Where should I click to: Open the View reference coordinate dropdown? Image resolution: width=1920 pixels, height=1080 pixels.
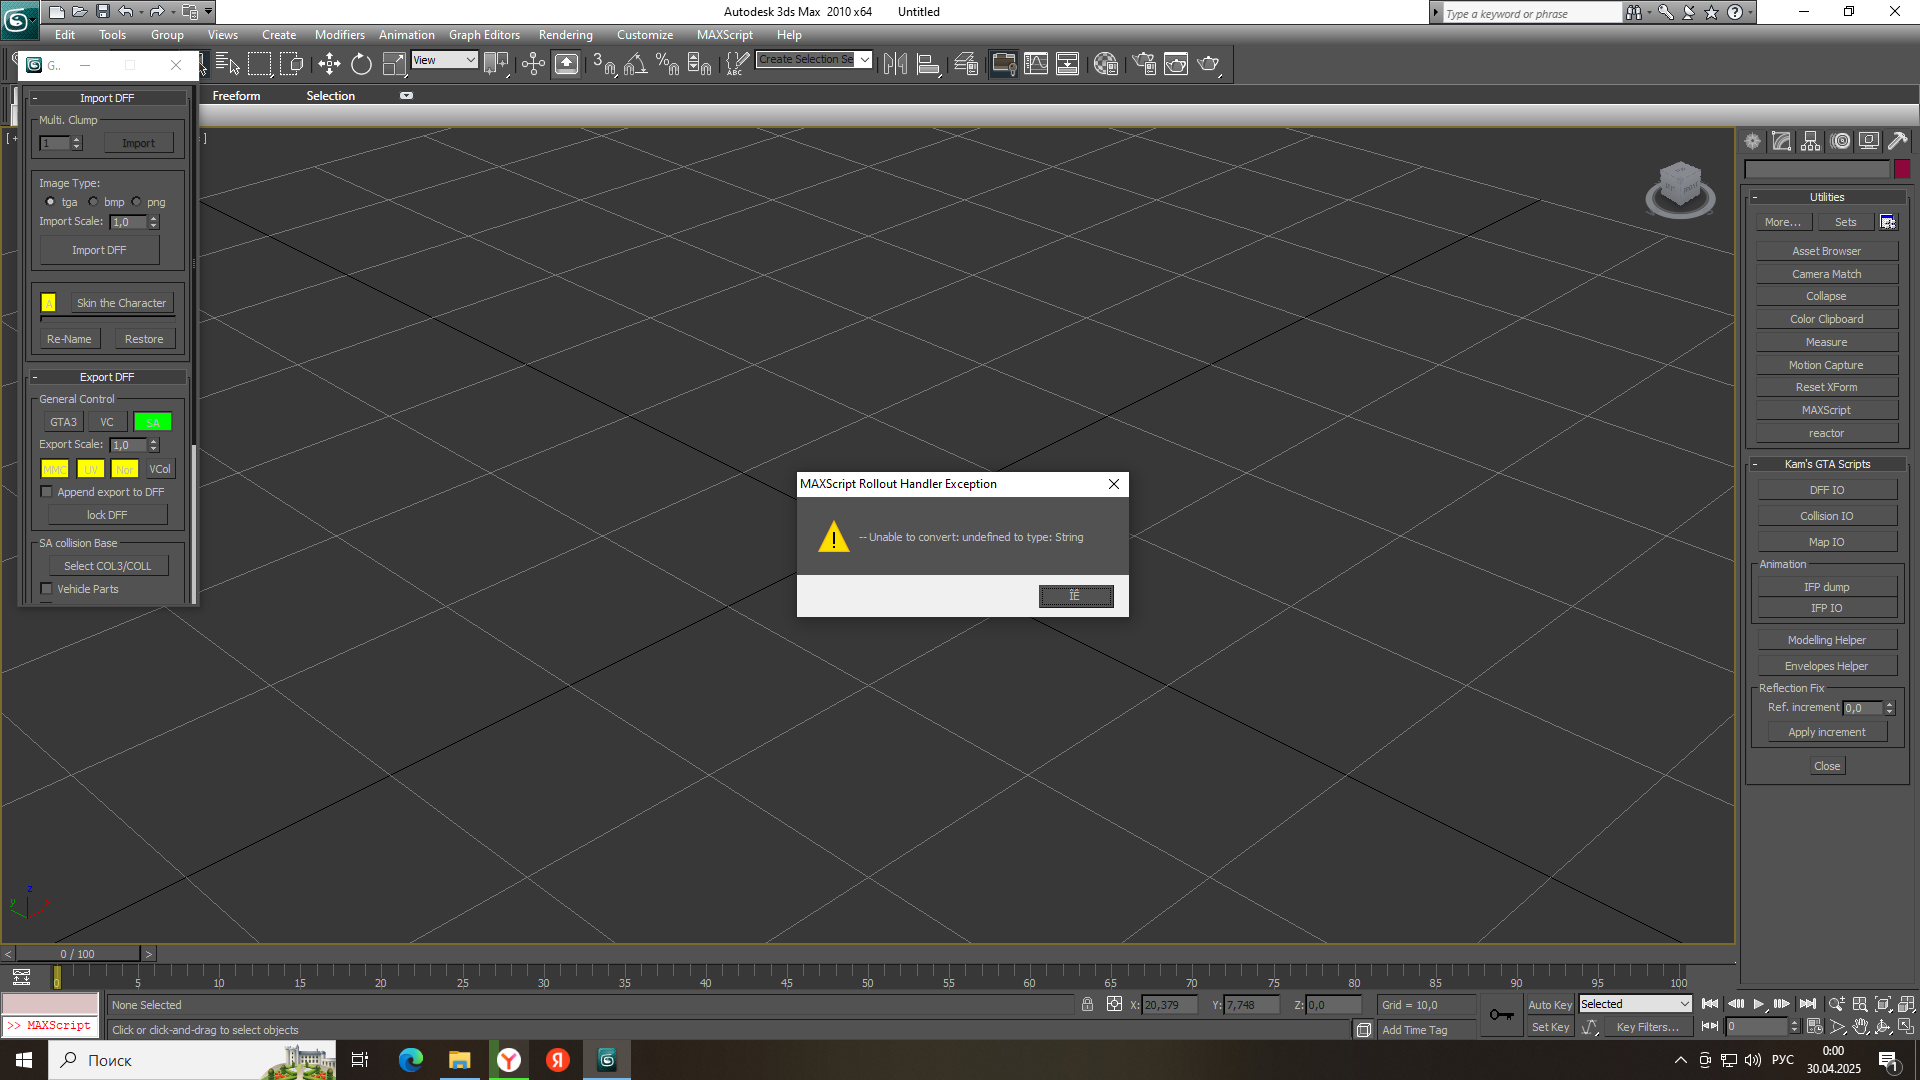pos(445,60)
